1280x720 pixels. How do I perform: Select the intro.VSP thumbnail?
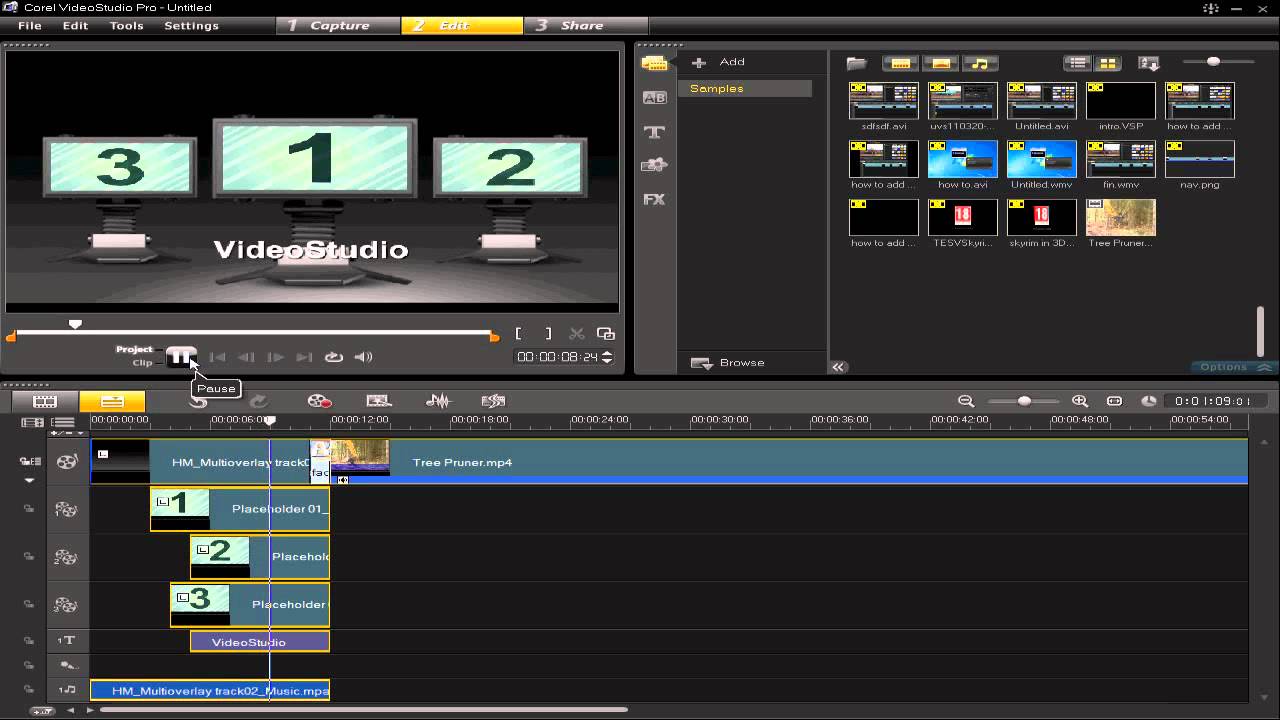1121,101
